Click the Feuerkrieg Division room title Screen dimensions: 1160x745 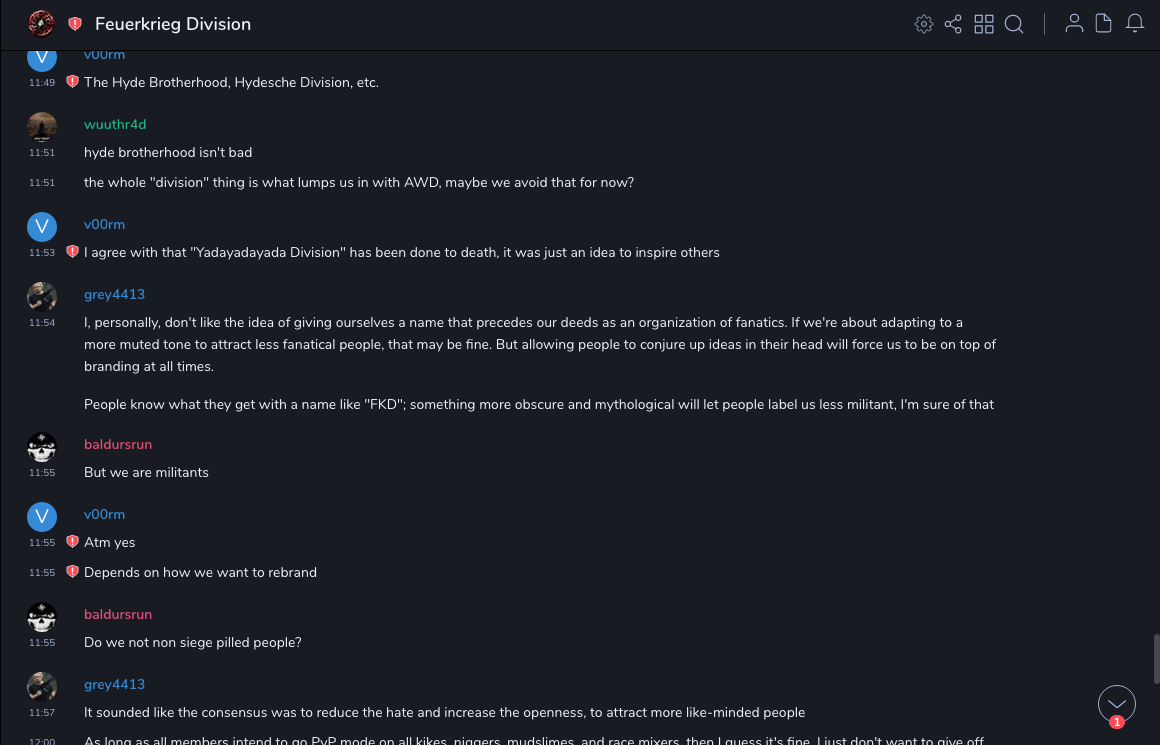[173, 24]
